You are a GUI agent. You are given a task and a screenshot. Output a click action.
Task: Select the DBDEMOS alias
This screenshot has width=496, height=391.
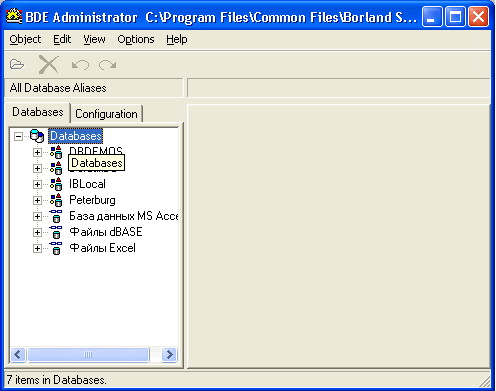(96, 150)
